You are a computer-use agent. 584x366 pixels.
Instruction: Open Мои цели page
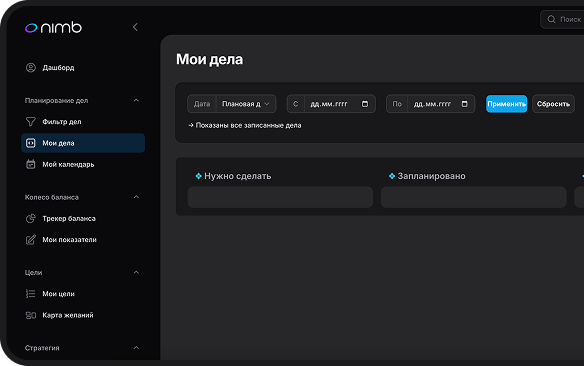point(58,294)
